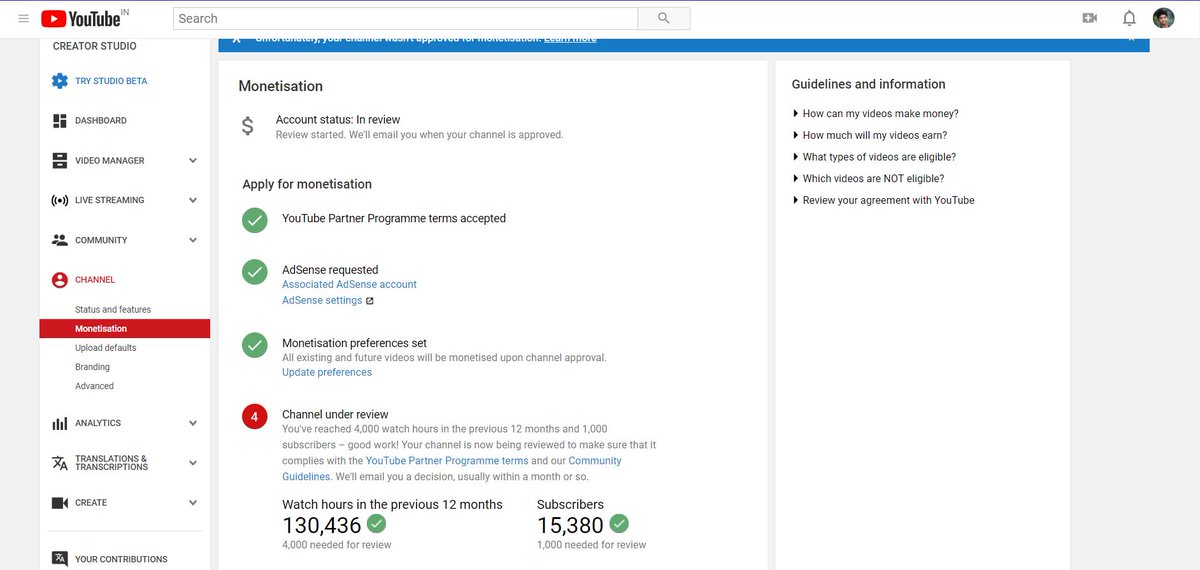Open Associated AdSense account link
This screenshot has width=1200, height=570.
349,285
